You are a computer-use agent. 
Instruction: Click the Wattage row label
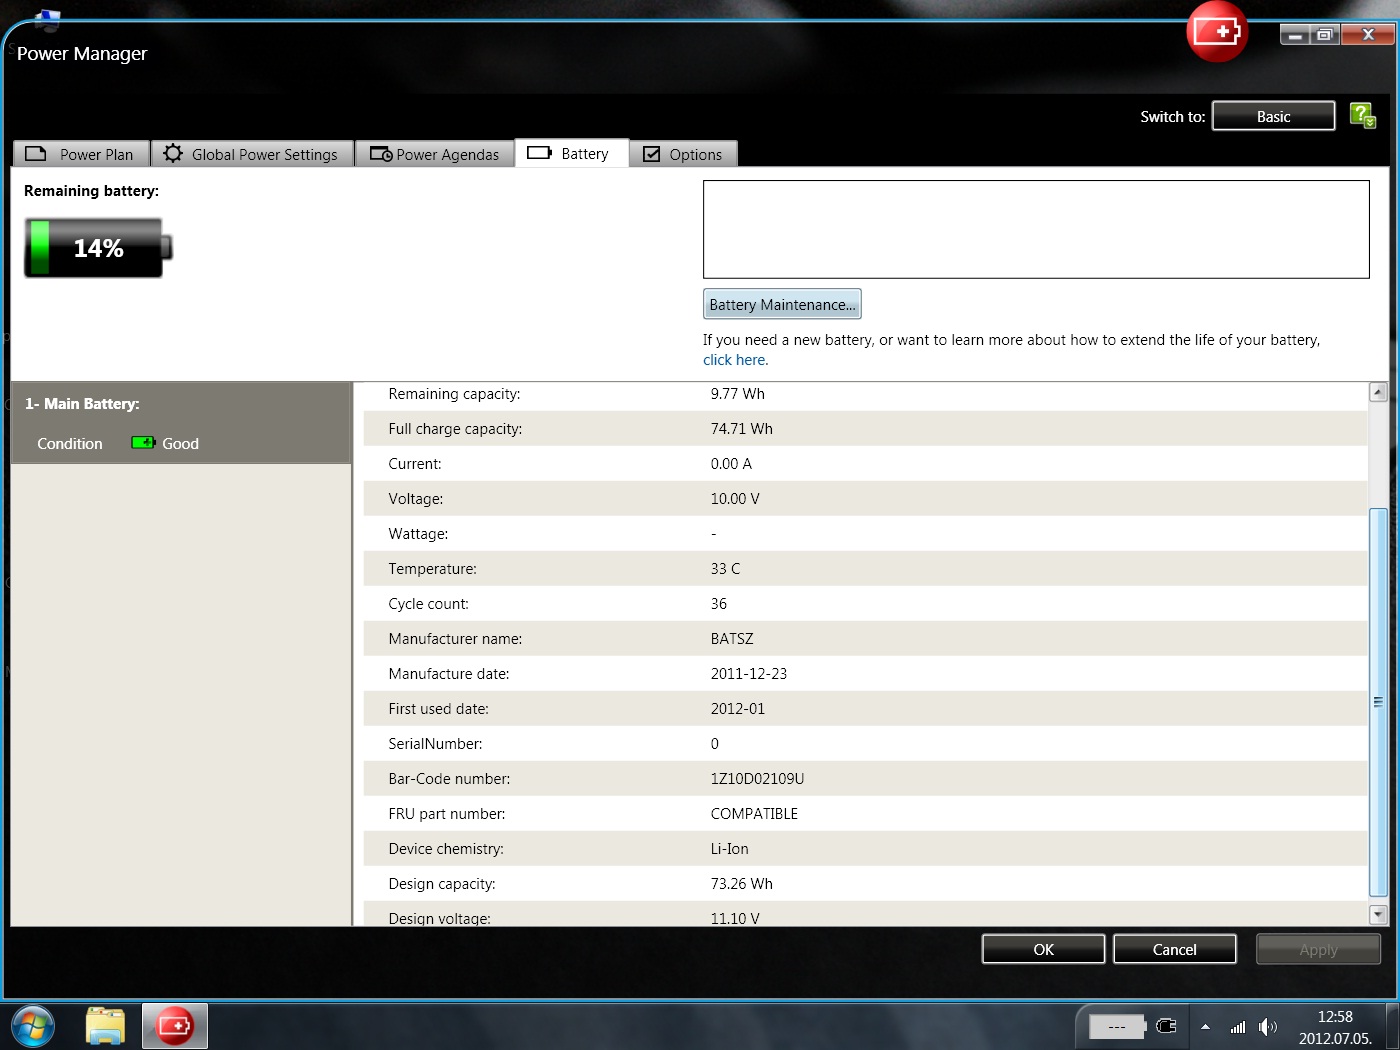coord(418,534)
